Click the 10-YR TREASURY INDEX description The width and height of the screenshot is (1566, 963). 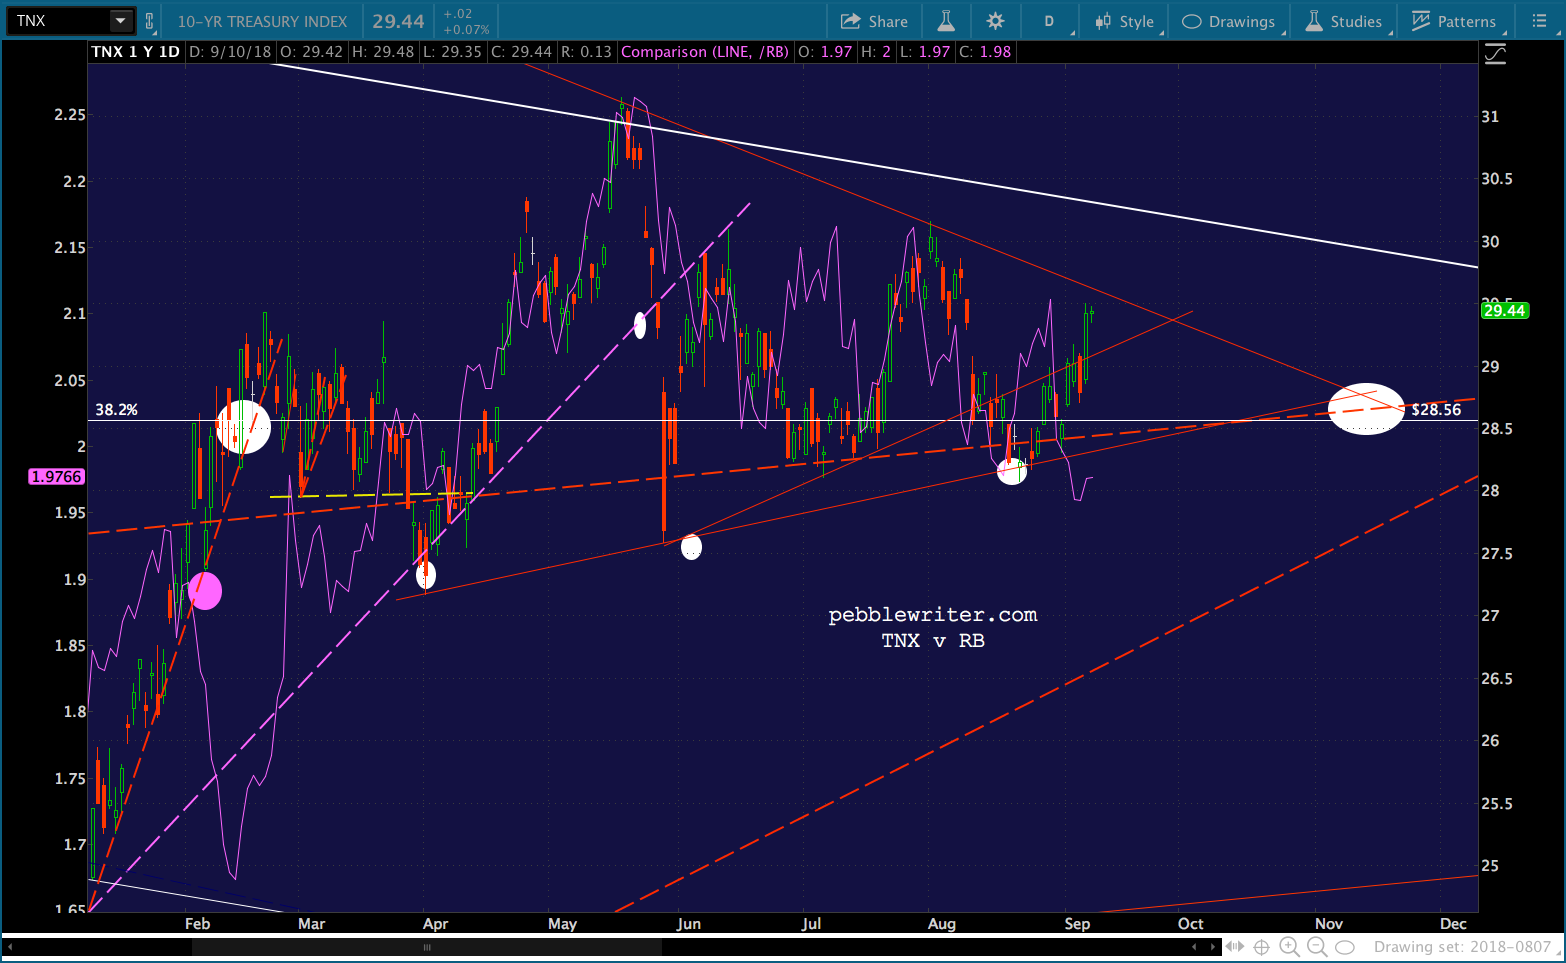[262, 21]
